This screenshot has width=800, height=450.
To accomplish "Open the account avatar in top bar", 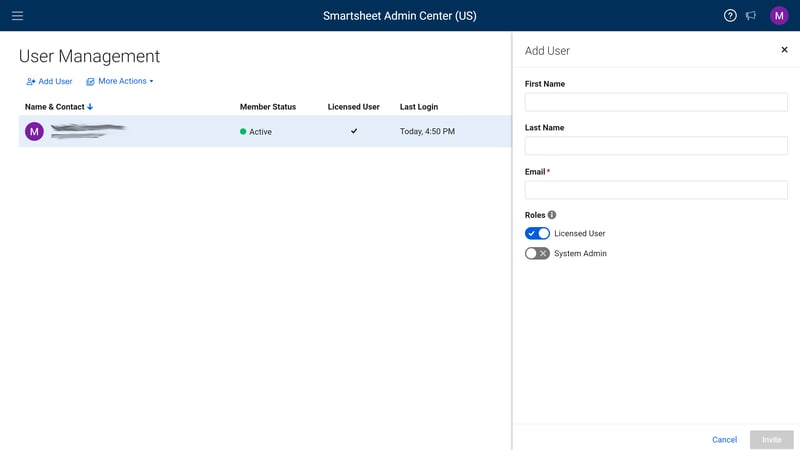I will point(779,16).
